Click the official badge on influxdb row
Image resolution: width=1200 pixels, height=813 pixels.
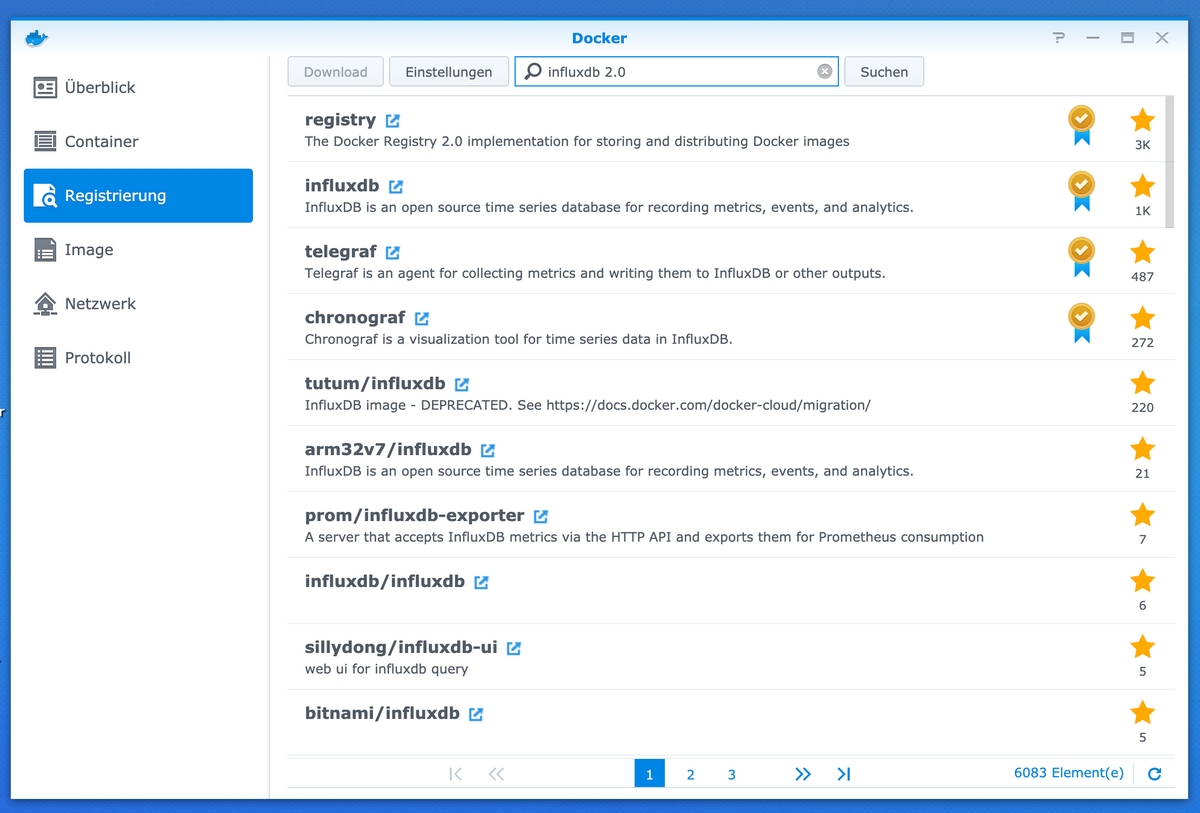pos(1081,192)
